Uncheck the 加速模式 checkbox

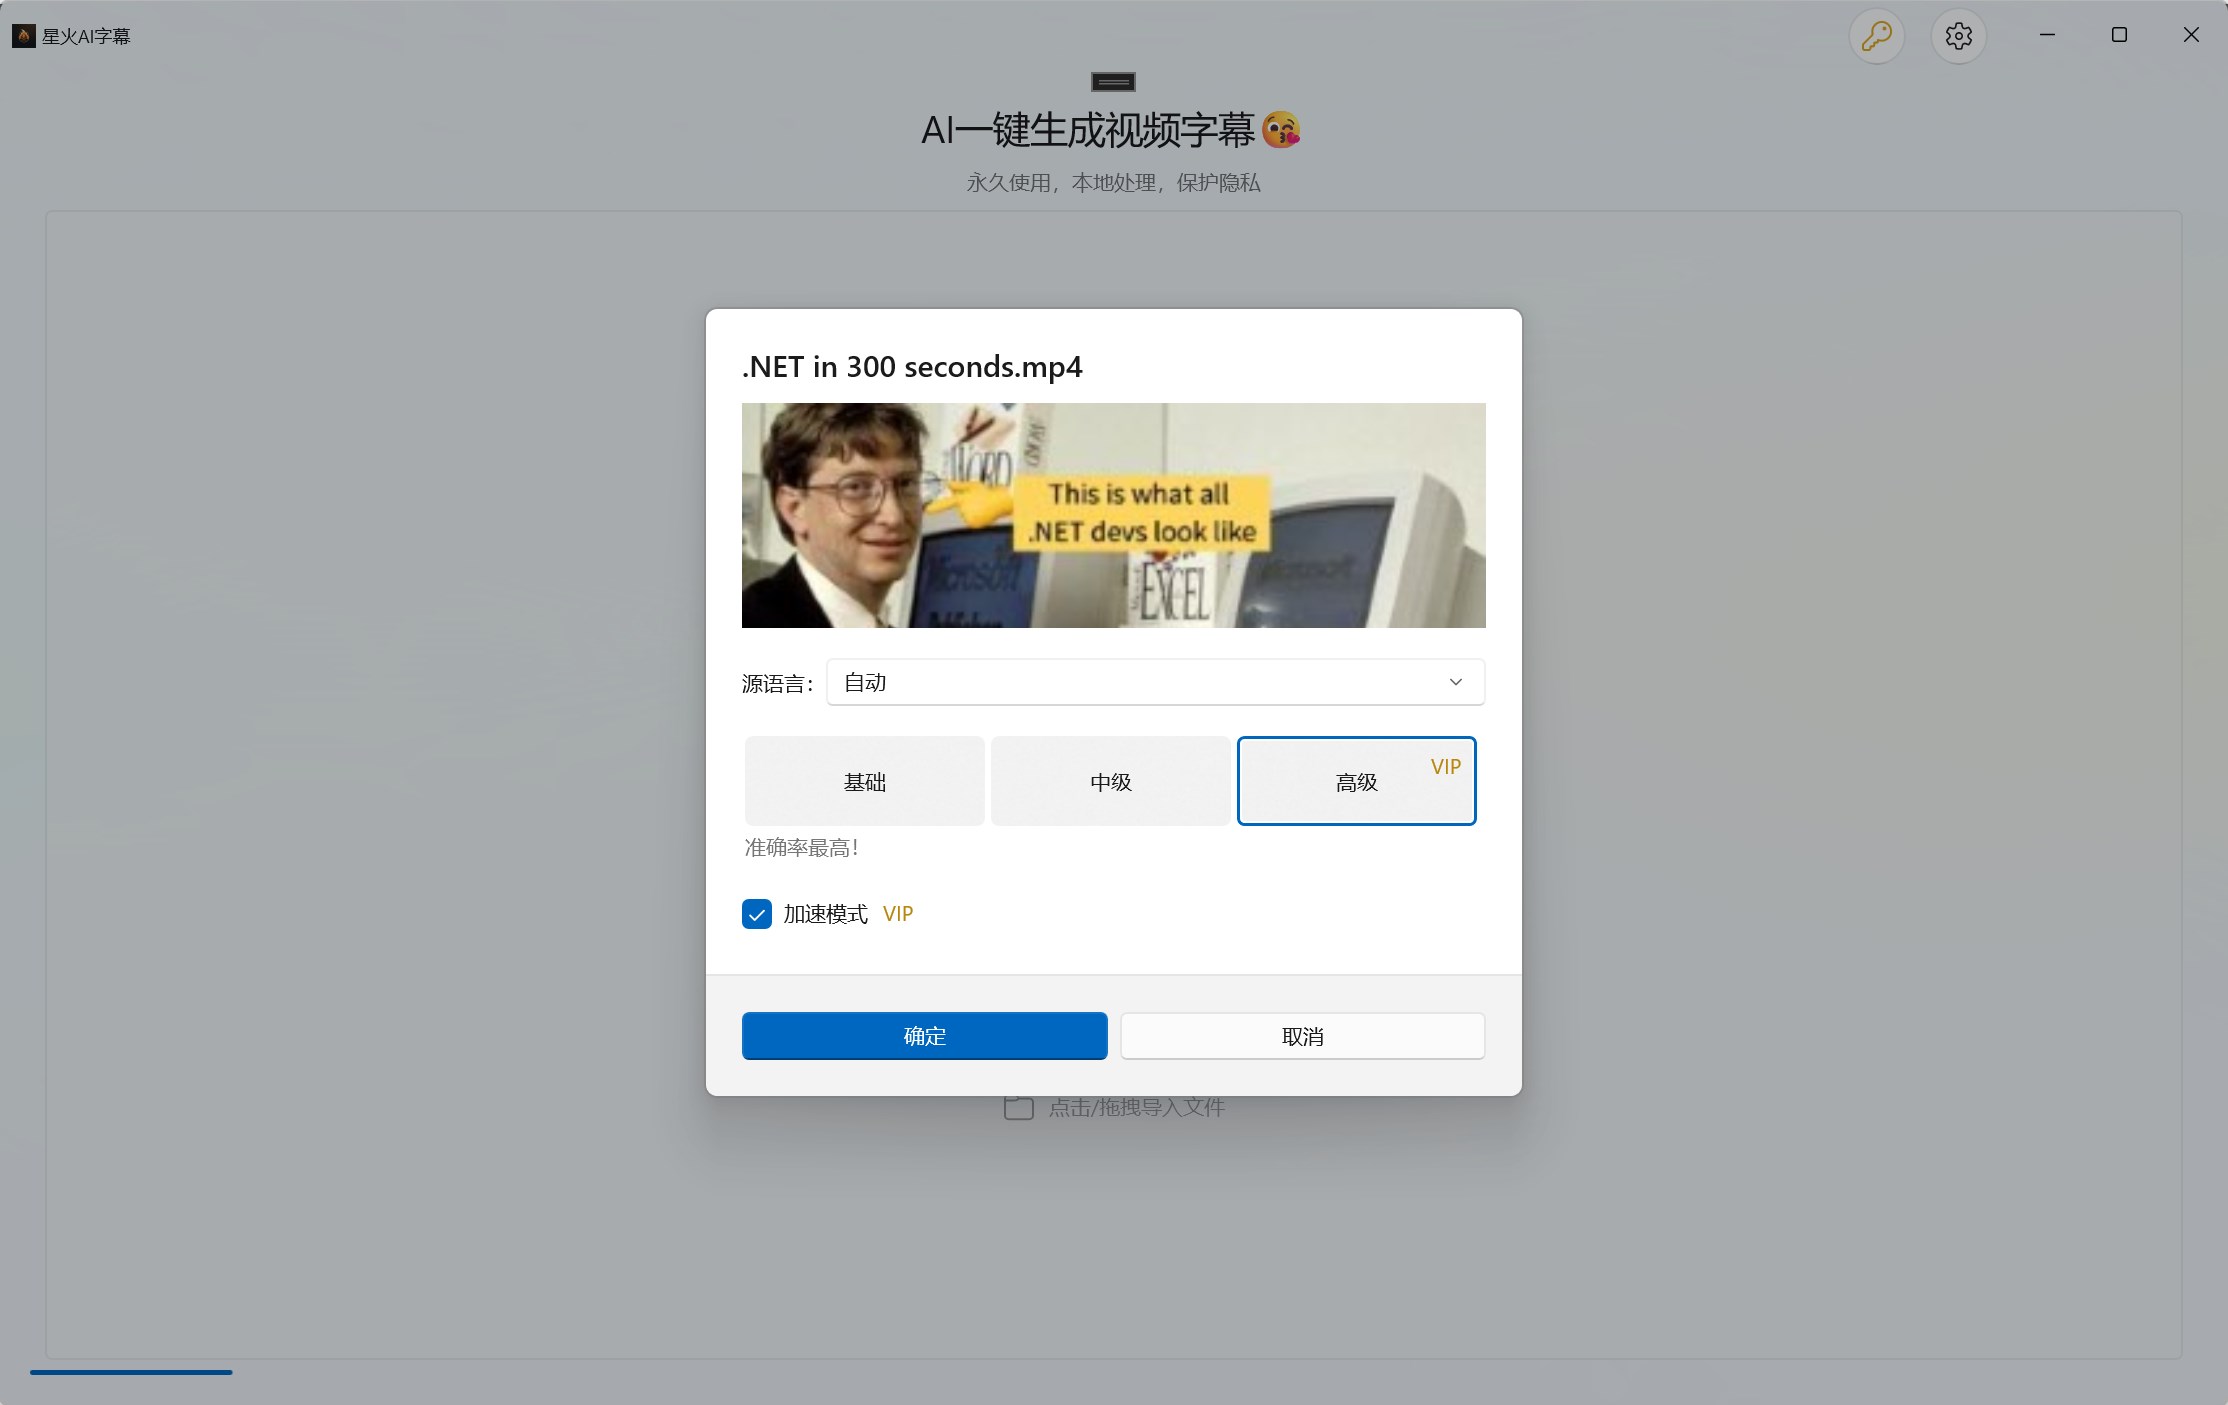757,914
